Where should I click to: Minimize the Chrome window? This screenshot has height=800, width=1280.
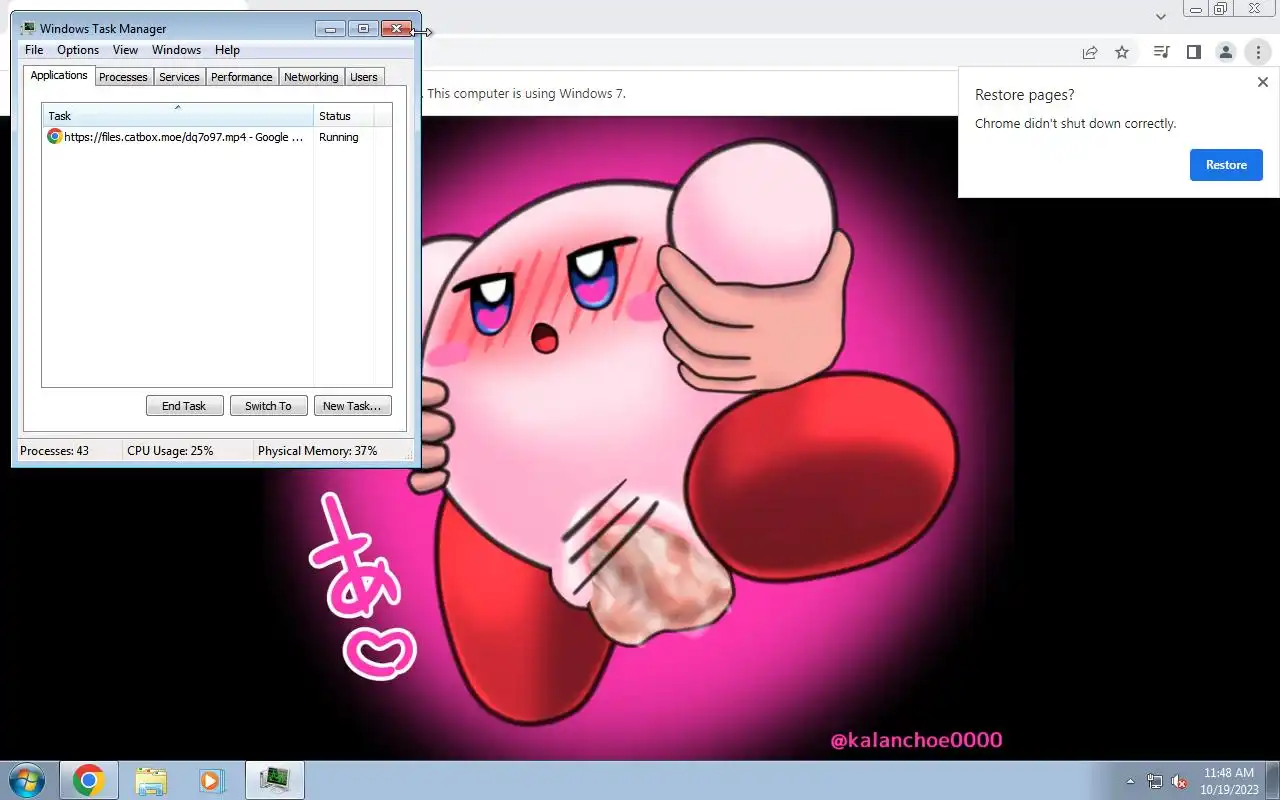coord(1196,8)
